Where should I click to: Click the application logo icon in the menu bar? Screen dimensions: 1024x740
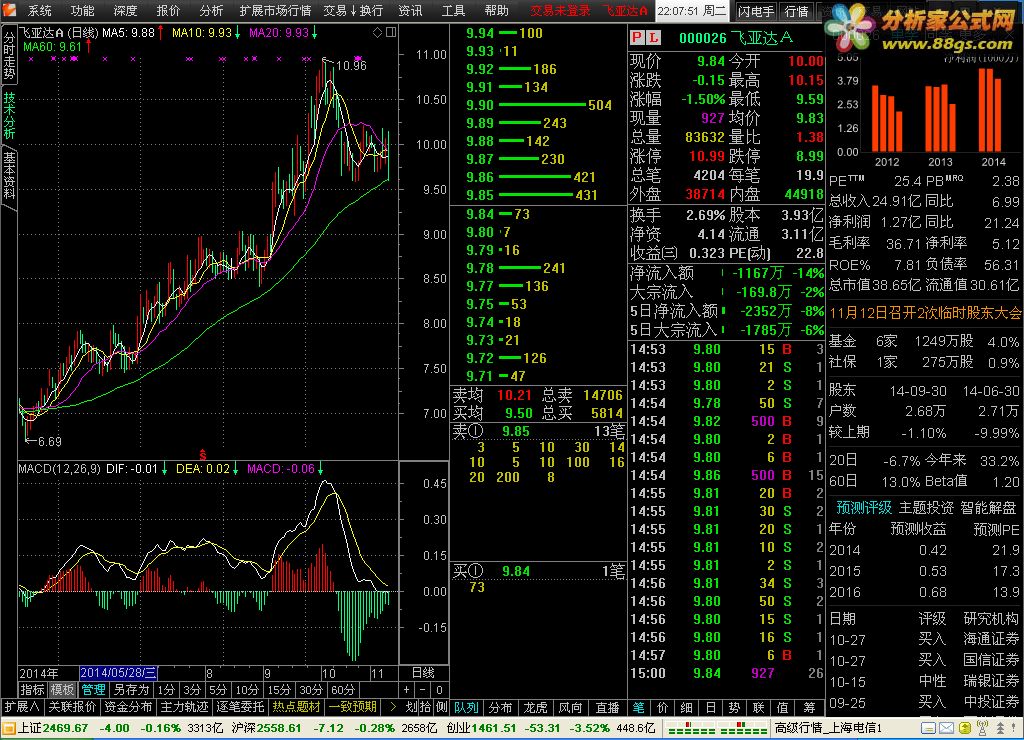coord(10,10)
